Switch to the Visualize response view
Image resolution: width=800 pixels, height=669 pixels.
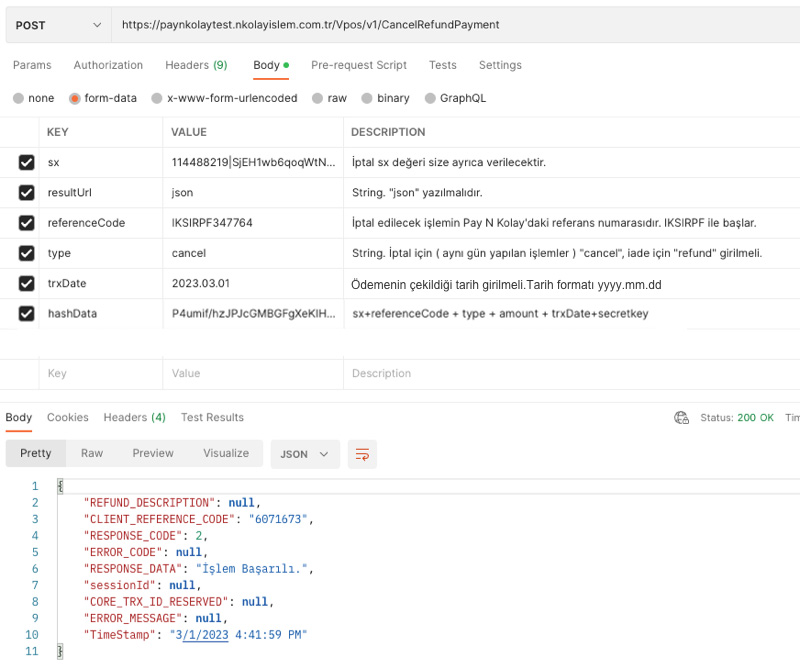tap(226, 453)
